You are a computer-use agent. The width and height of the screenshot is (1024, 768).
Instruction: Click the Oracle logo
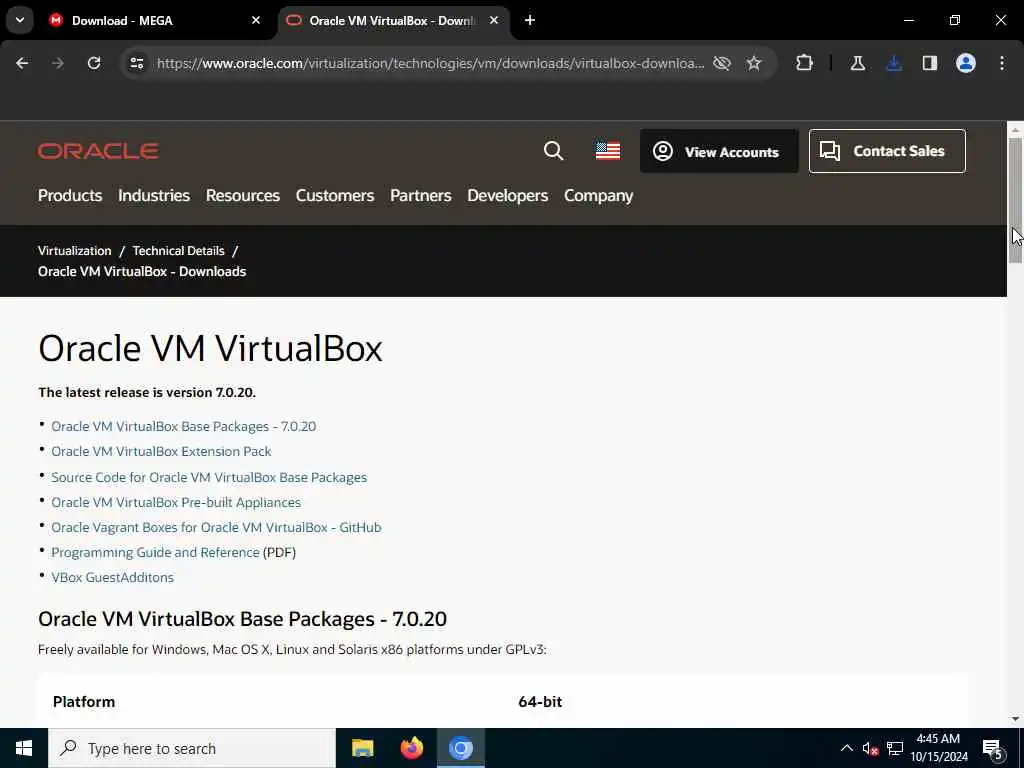pos(98,151)
